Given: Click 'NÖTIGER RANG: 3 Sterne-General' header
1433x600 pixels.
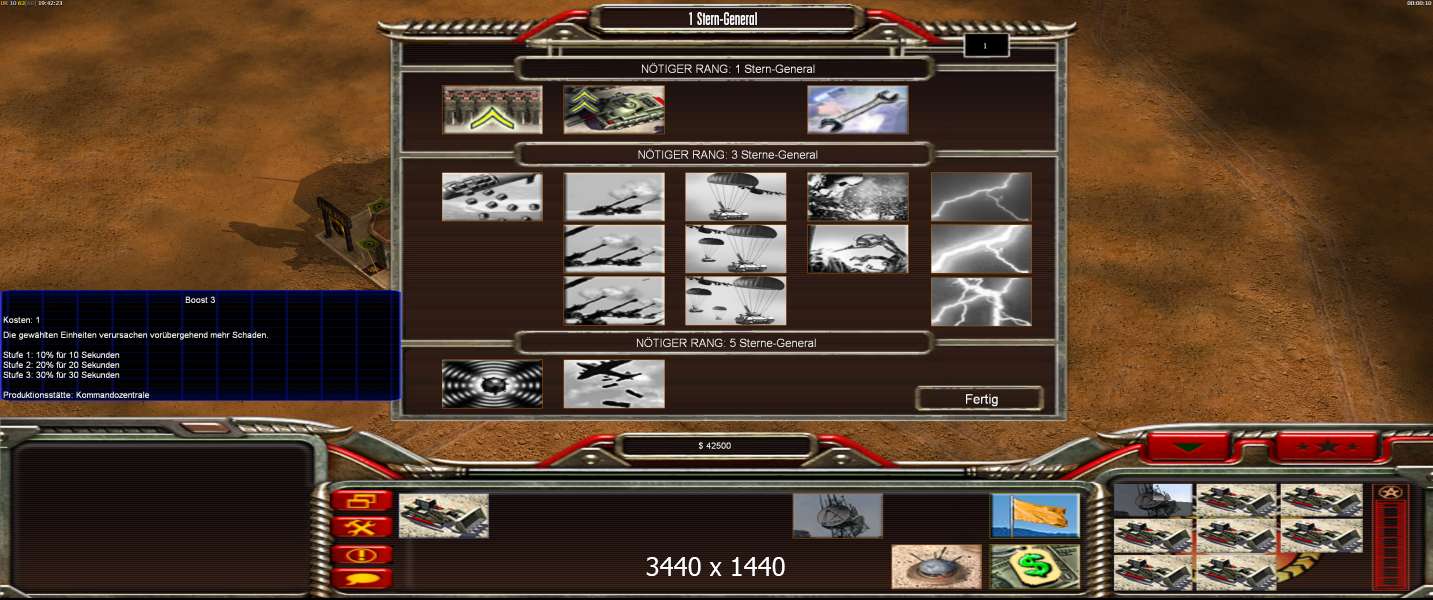Looking at the screenshot, I should (x=727, y=155).
